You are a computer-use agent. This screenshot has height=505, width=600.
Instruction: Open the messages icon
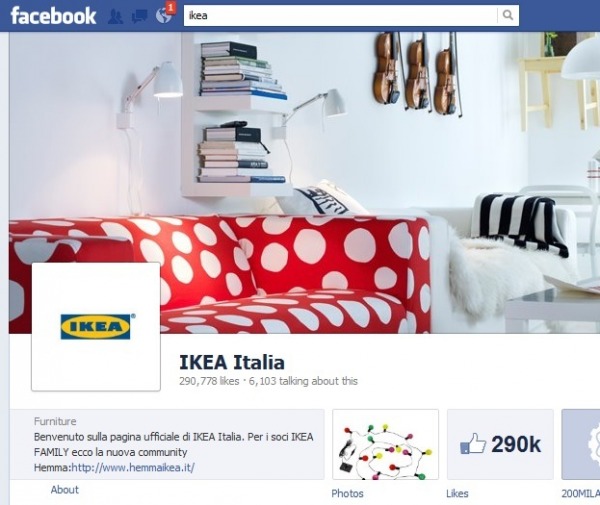[139, 16]
